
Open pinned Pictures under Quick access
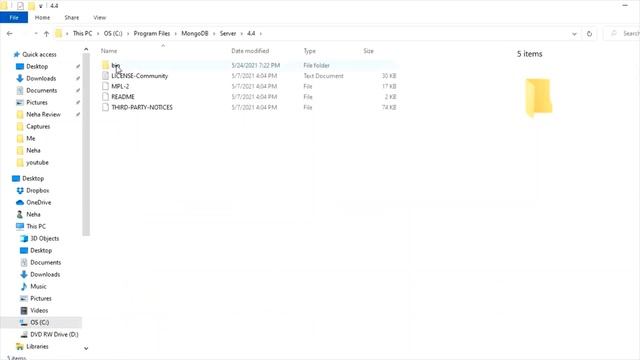click(x=37, y=102)
